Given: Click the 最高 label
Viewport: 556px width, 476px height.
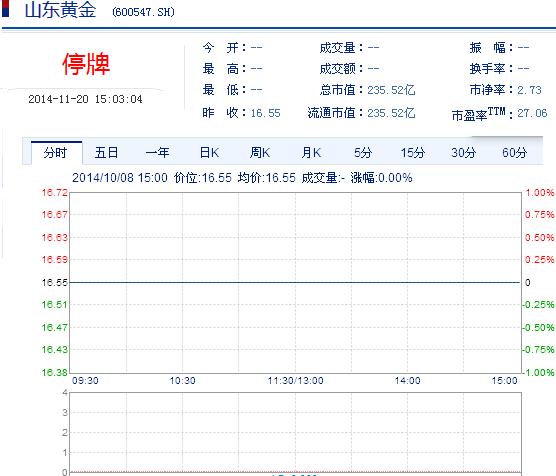Looking at the screenshot, I should pyautogui.click(x=224, y=68).
